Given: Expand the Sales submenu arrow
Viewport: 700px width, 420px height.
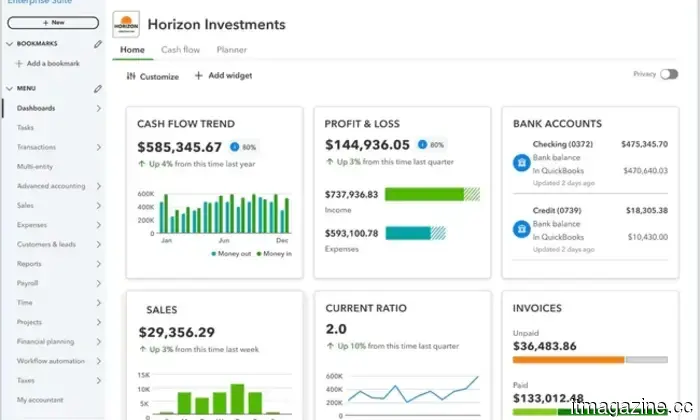Looking at the screenshot, I should (97, 205).
